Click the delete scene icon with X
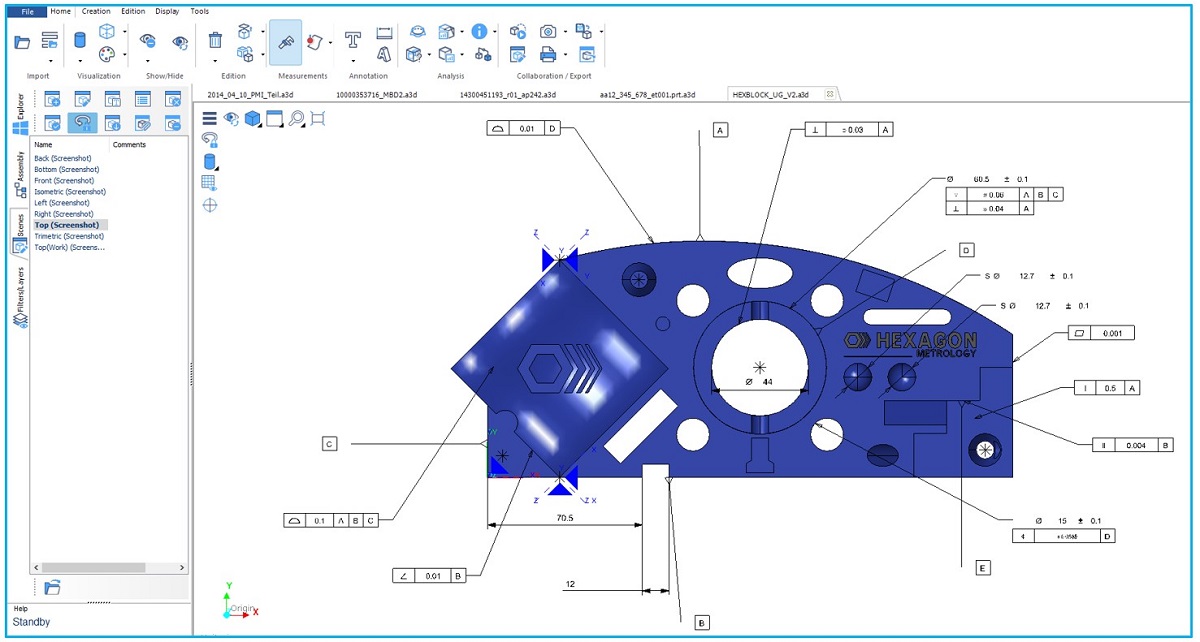The width and height of the screenshot is (1200, 642). click(x=173, y=99)
